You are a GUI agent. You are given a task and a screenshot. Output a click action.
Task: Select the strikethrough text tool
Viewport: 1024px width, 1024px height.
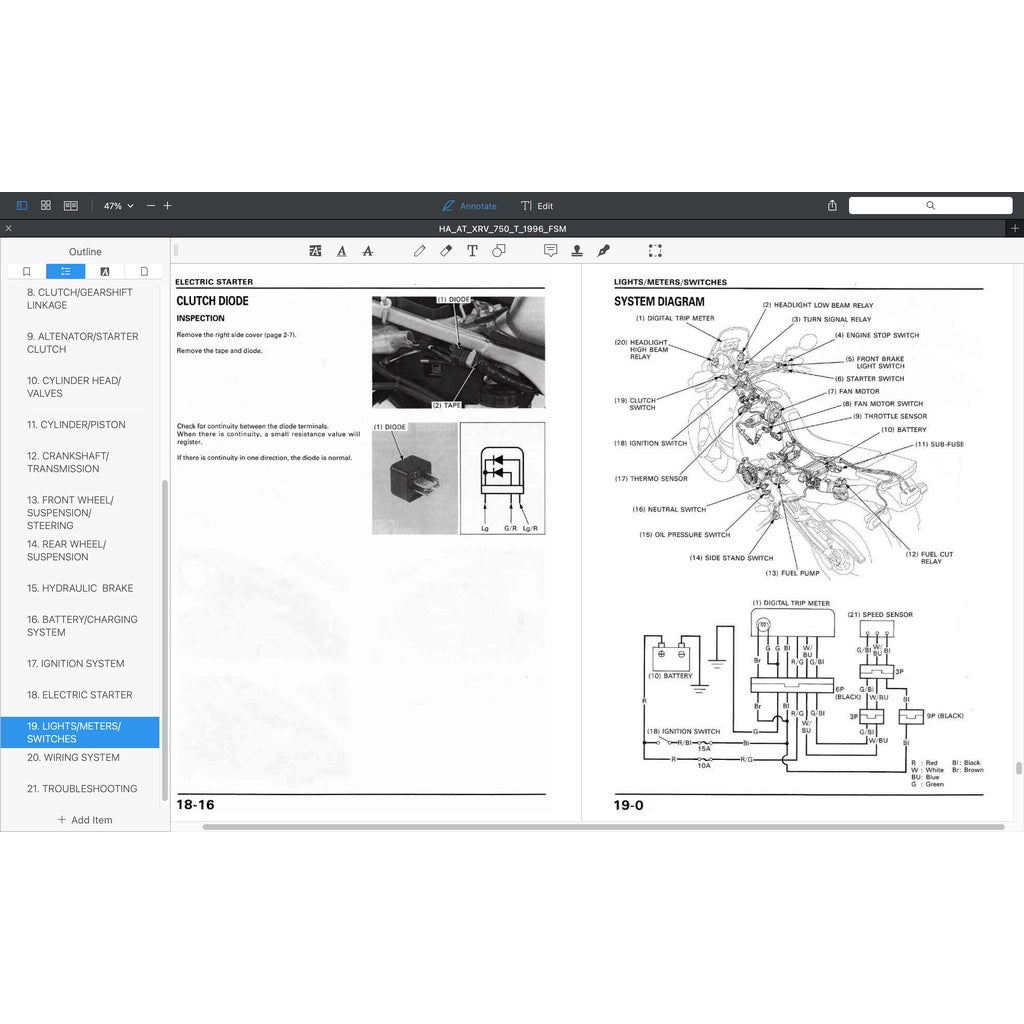(368, 251)
